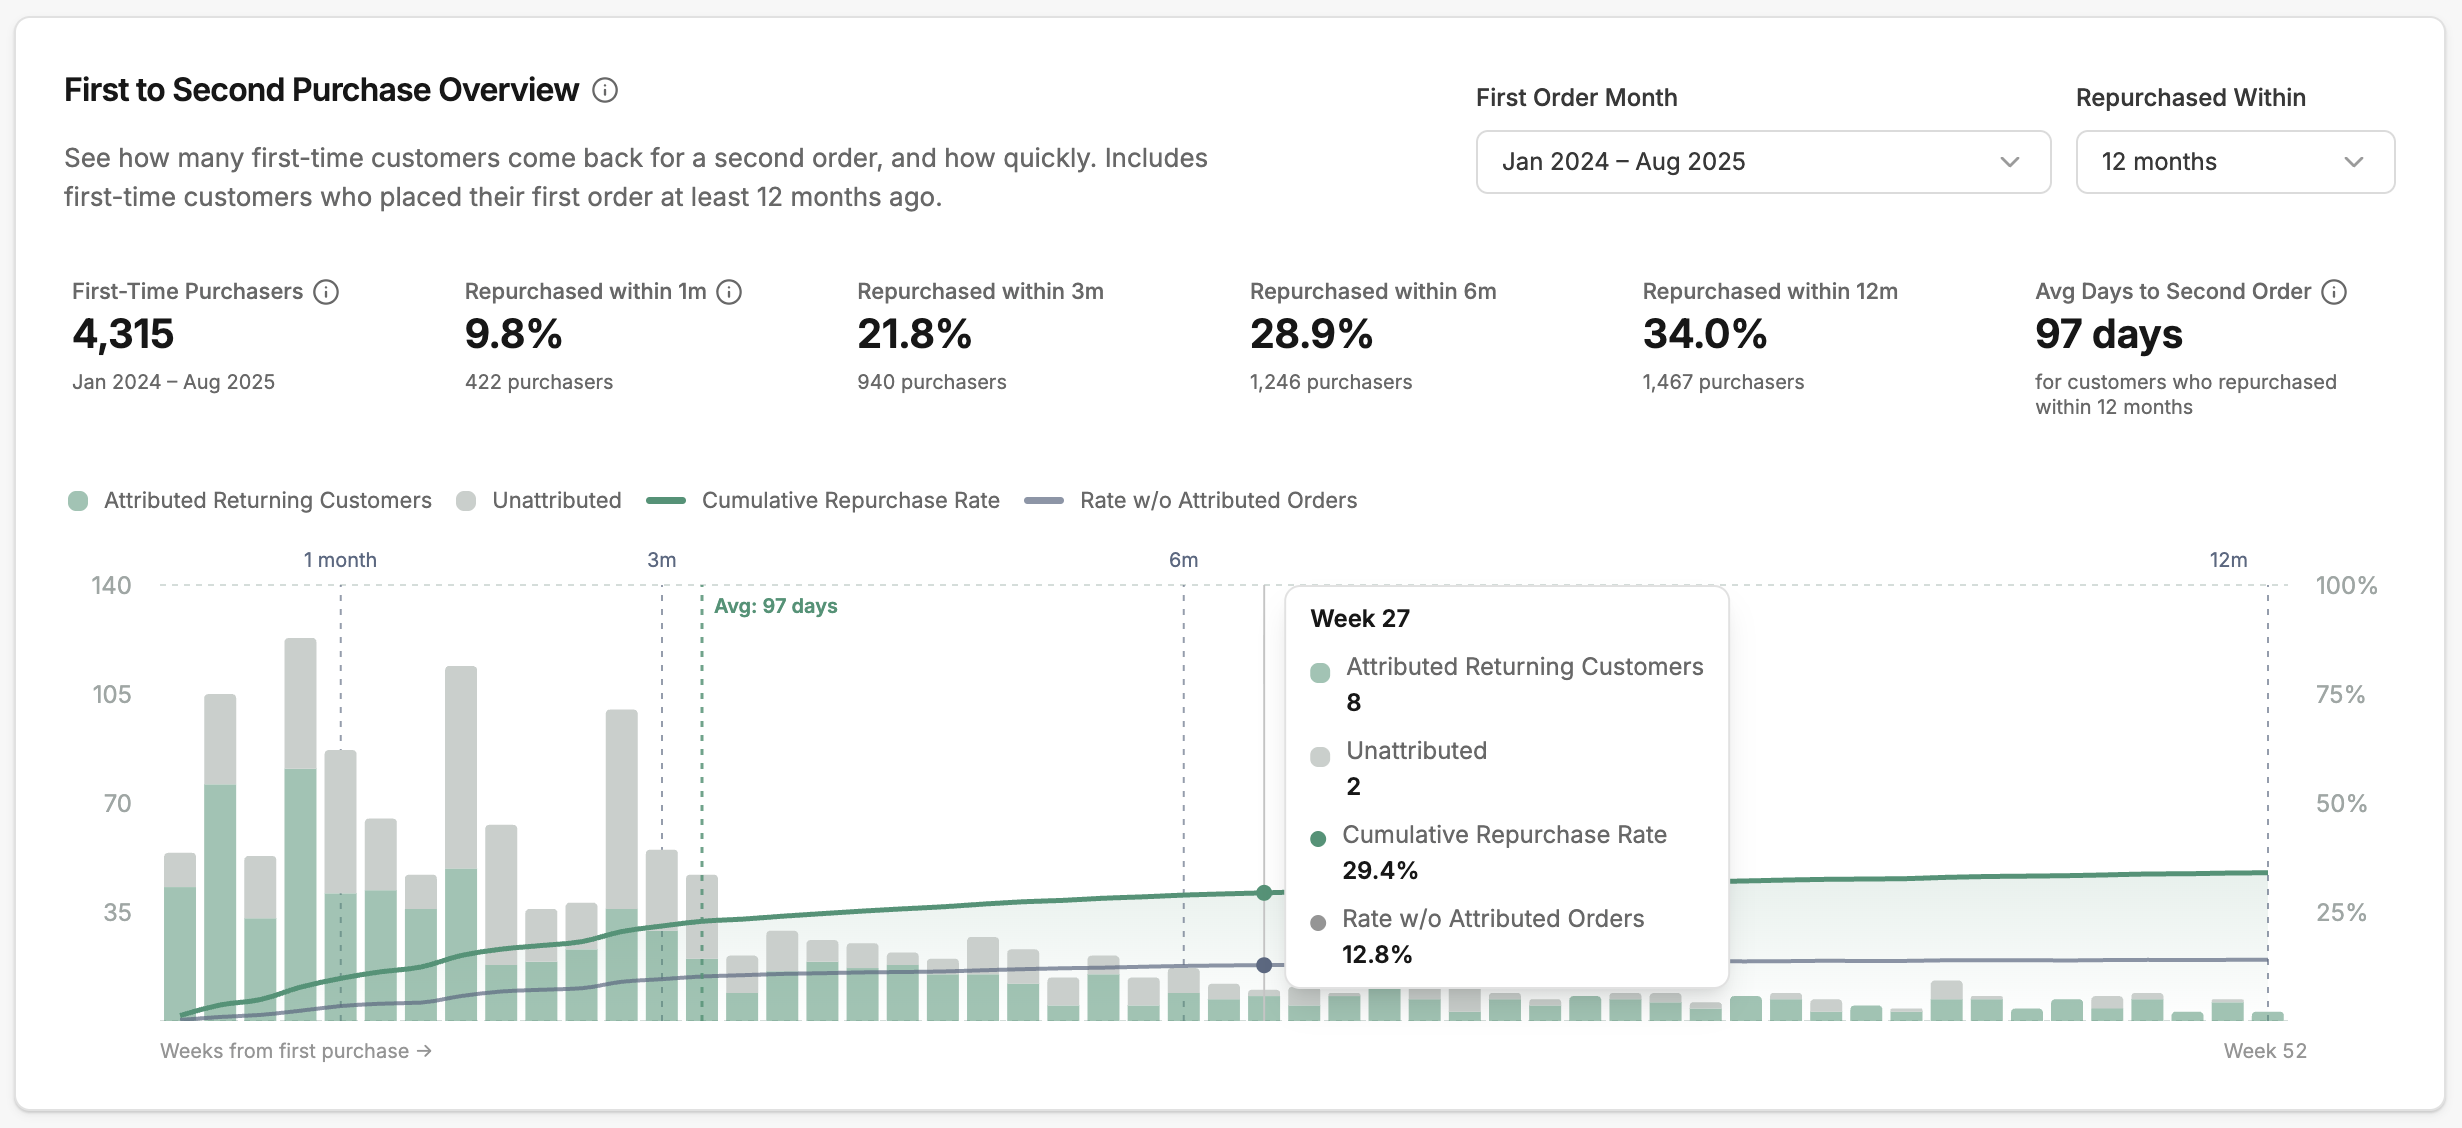This screenshot has height=1128, width=2462.
Task: Click dark point on Rate w/o Attributed line
Action: [1264, 965]
